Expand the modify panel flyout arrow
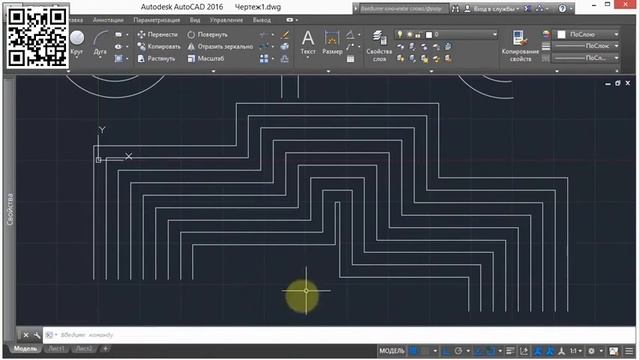 coord(213,71)
